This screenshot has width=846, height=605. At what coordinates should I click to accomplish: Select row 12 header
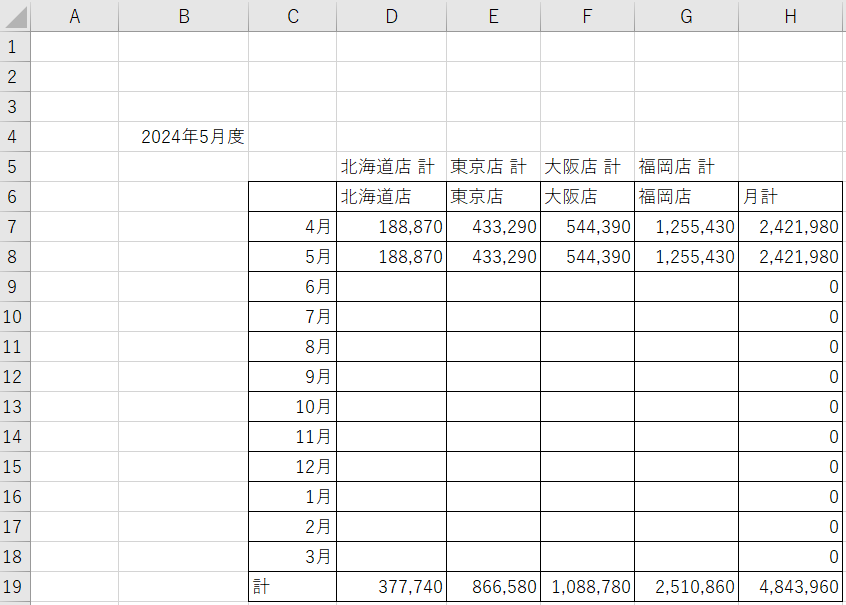(x=15, y=377)
